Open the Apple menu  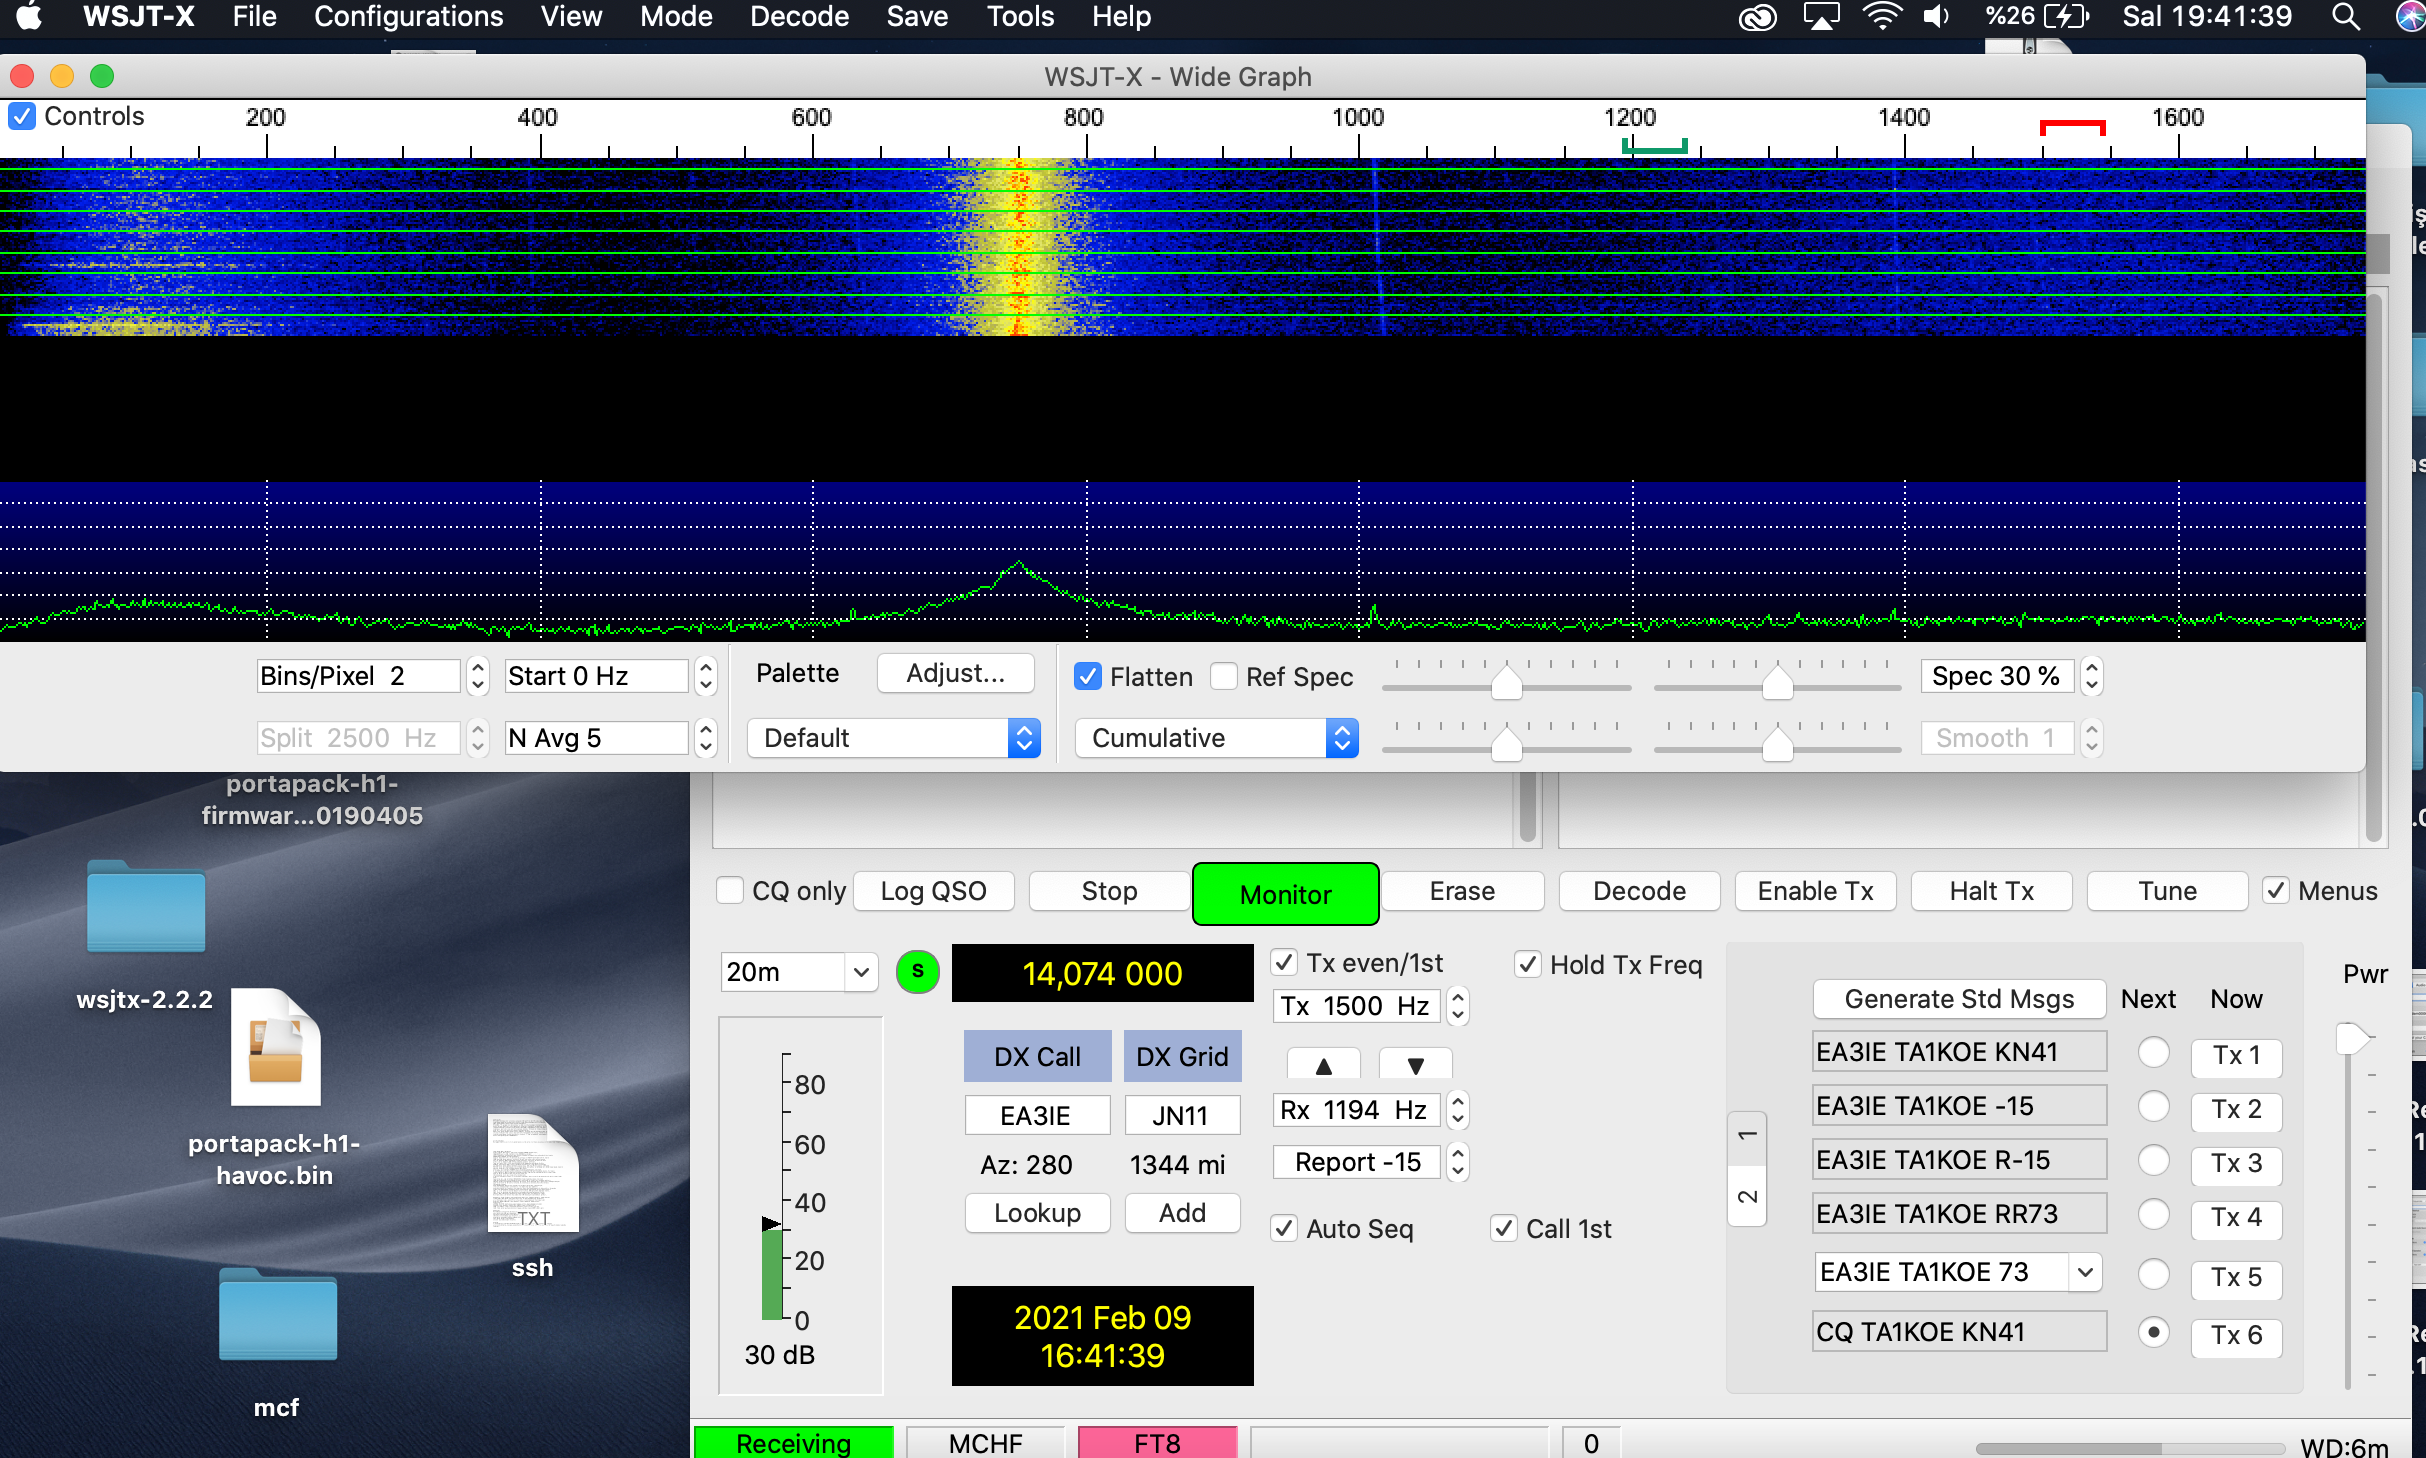click(29, 17)
